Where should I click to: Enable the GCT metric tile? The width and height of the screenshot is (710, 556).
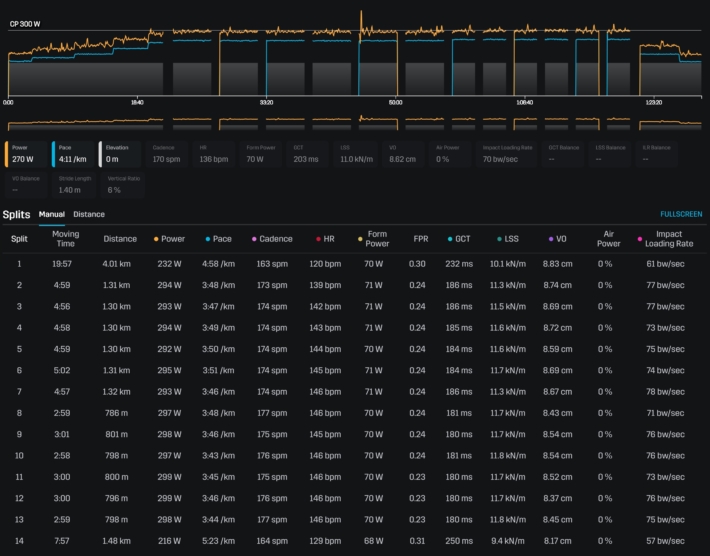pos(308,152)
